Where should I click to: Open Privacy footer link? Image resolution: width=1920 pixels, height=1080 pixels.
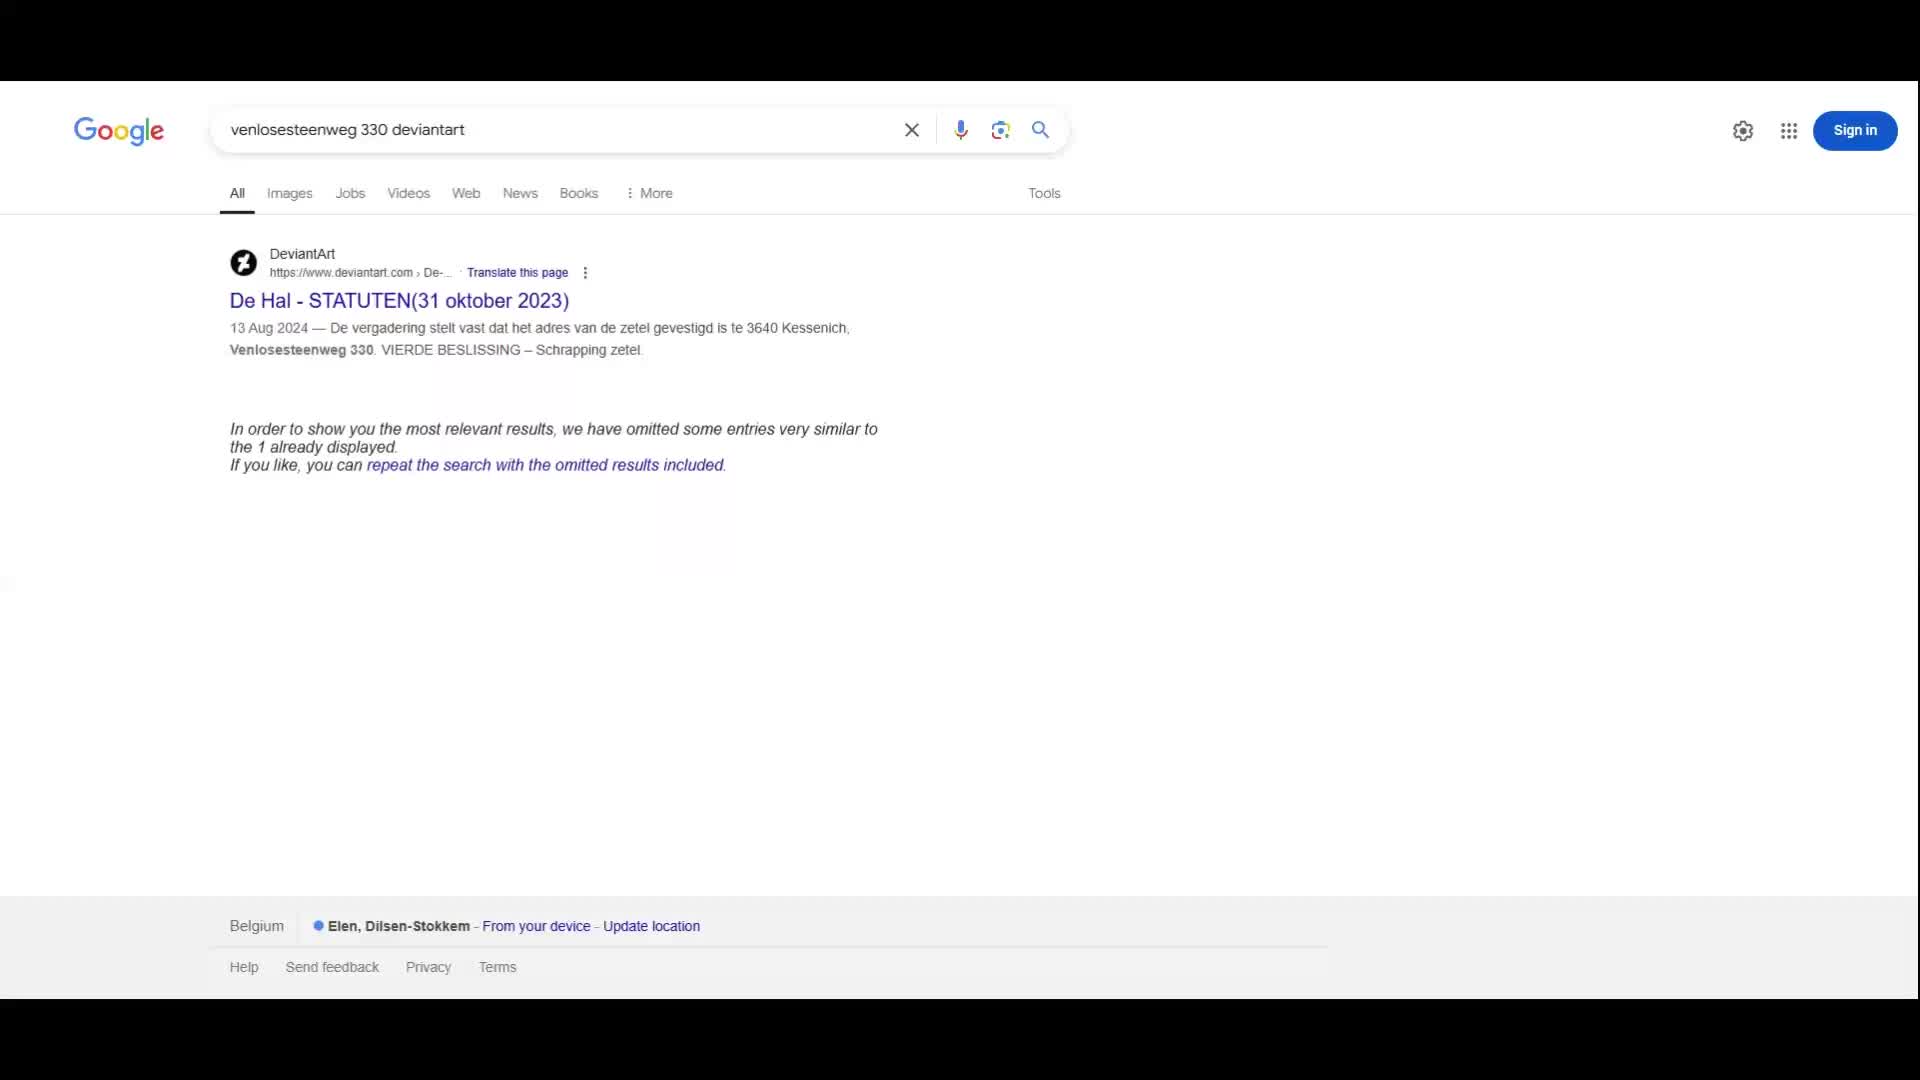click(428, 967)
